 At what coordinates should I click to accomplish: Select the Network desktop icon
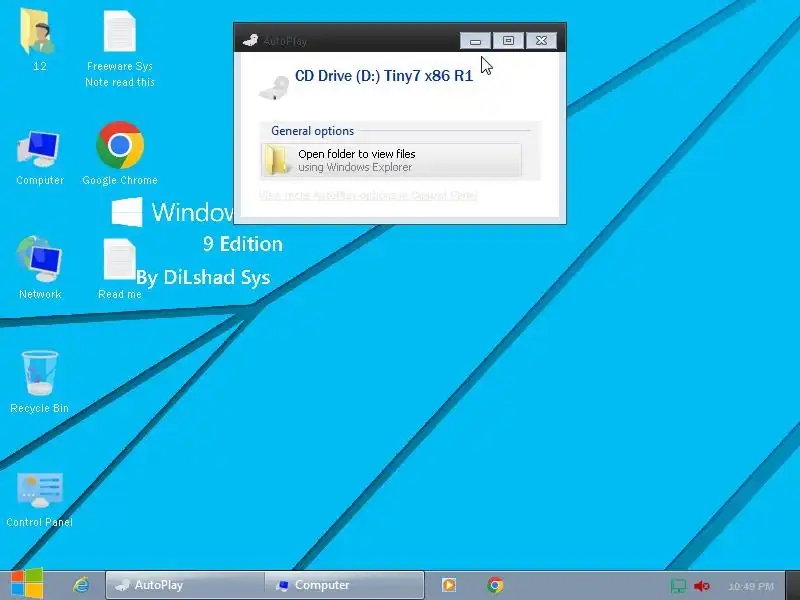(39, 259)
